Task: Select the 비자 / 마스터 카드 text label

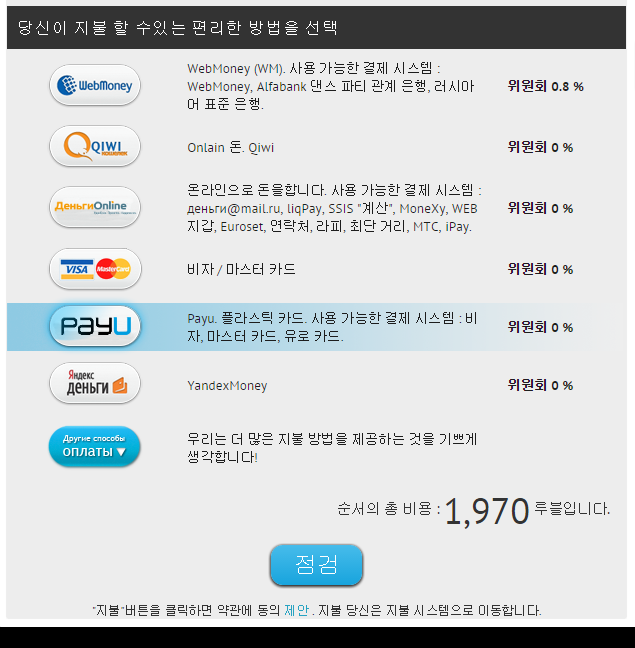Action: click(x=241, y=269)
